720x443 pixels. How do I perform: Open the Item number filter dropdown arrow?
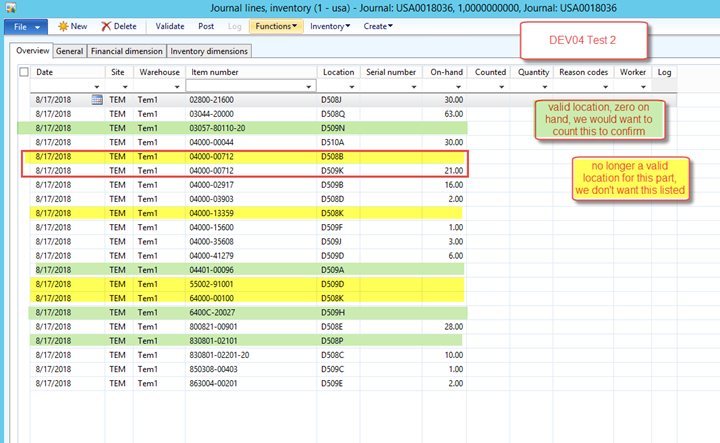pyautogui.click(x=309, y=87)
